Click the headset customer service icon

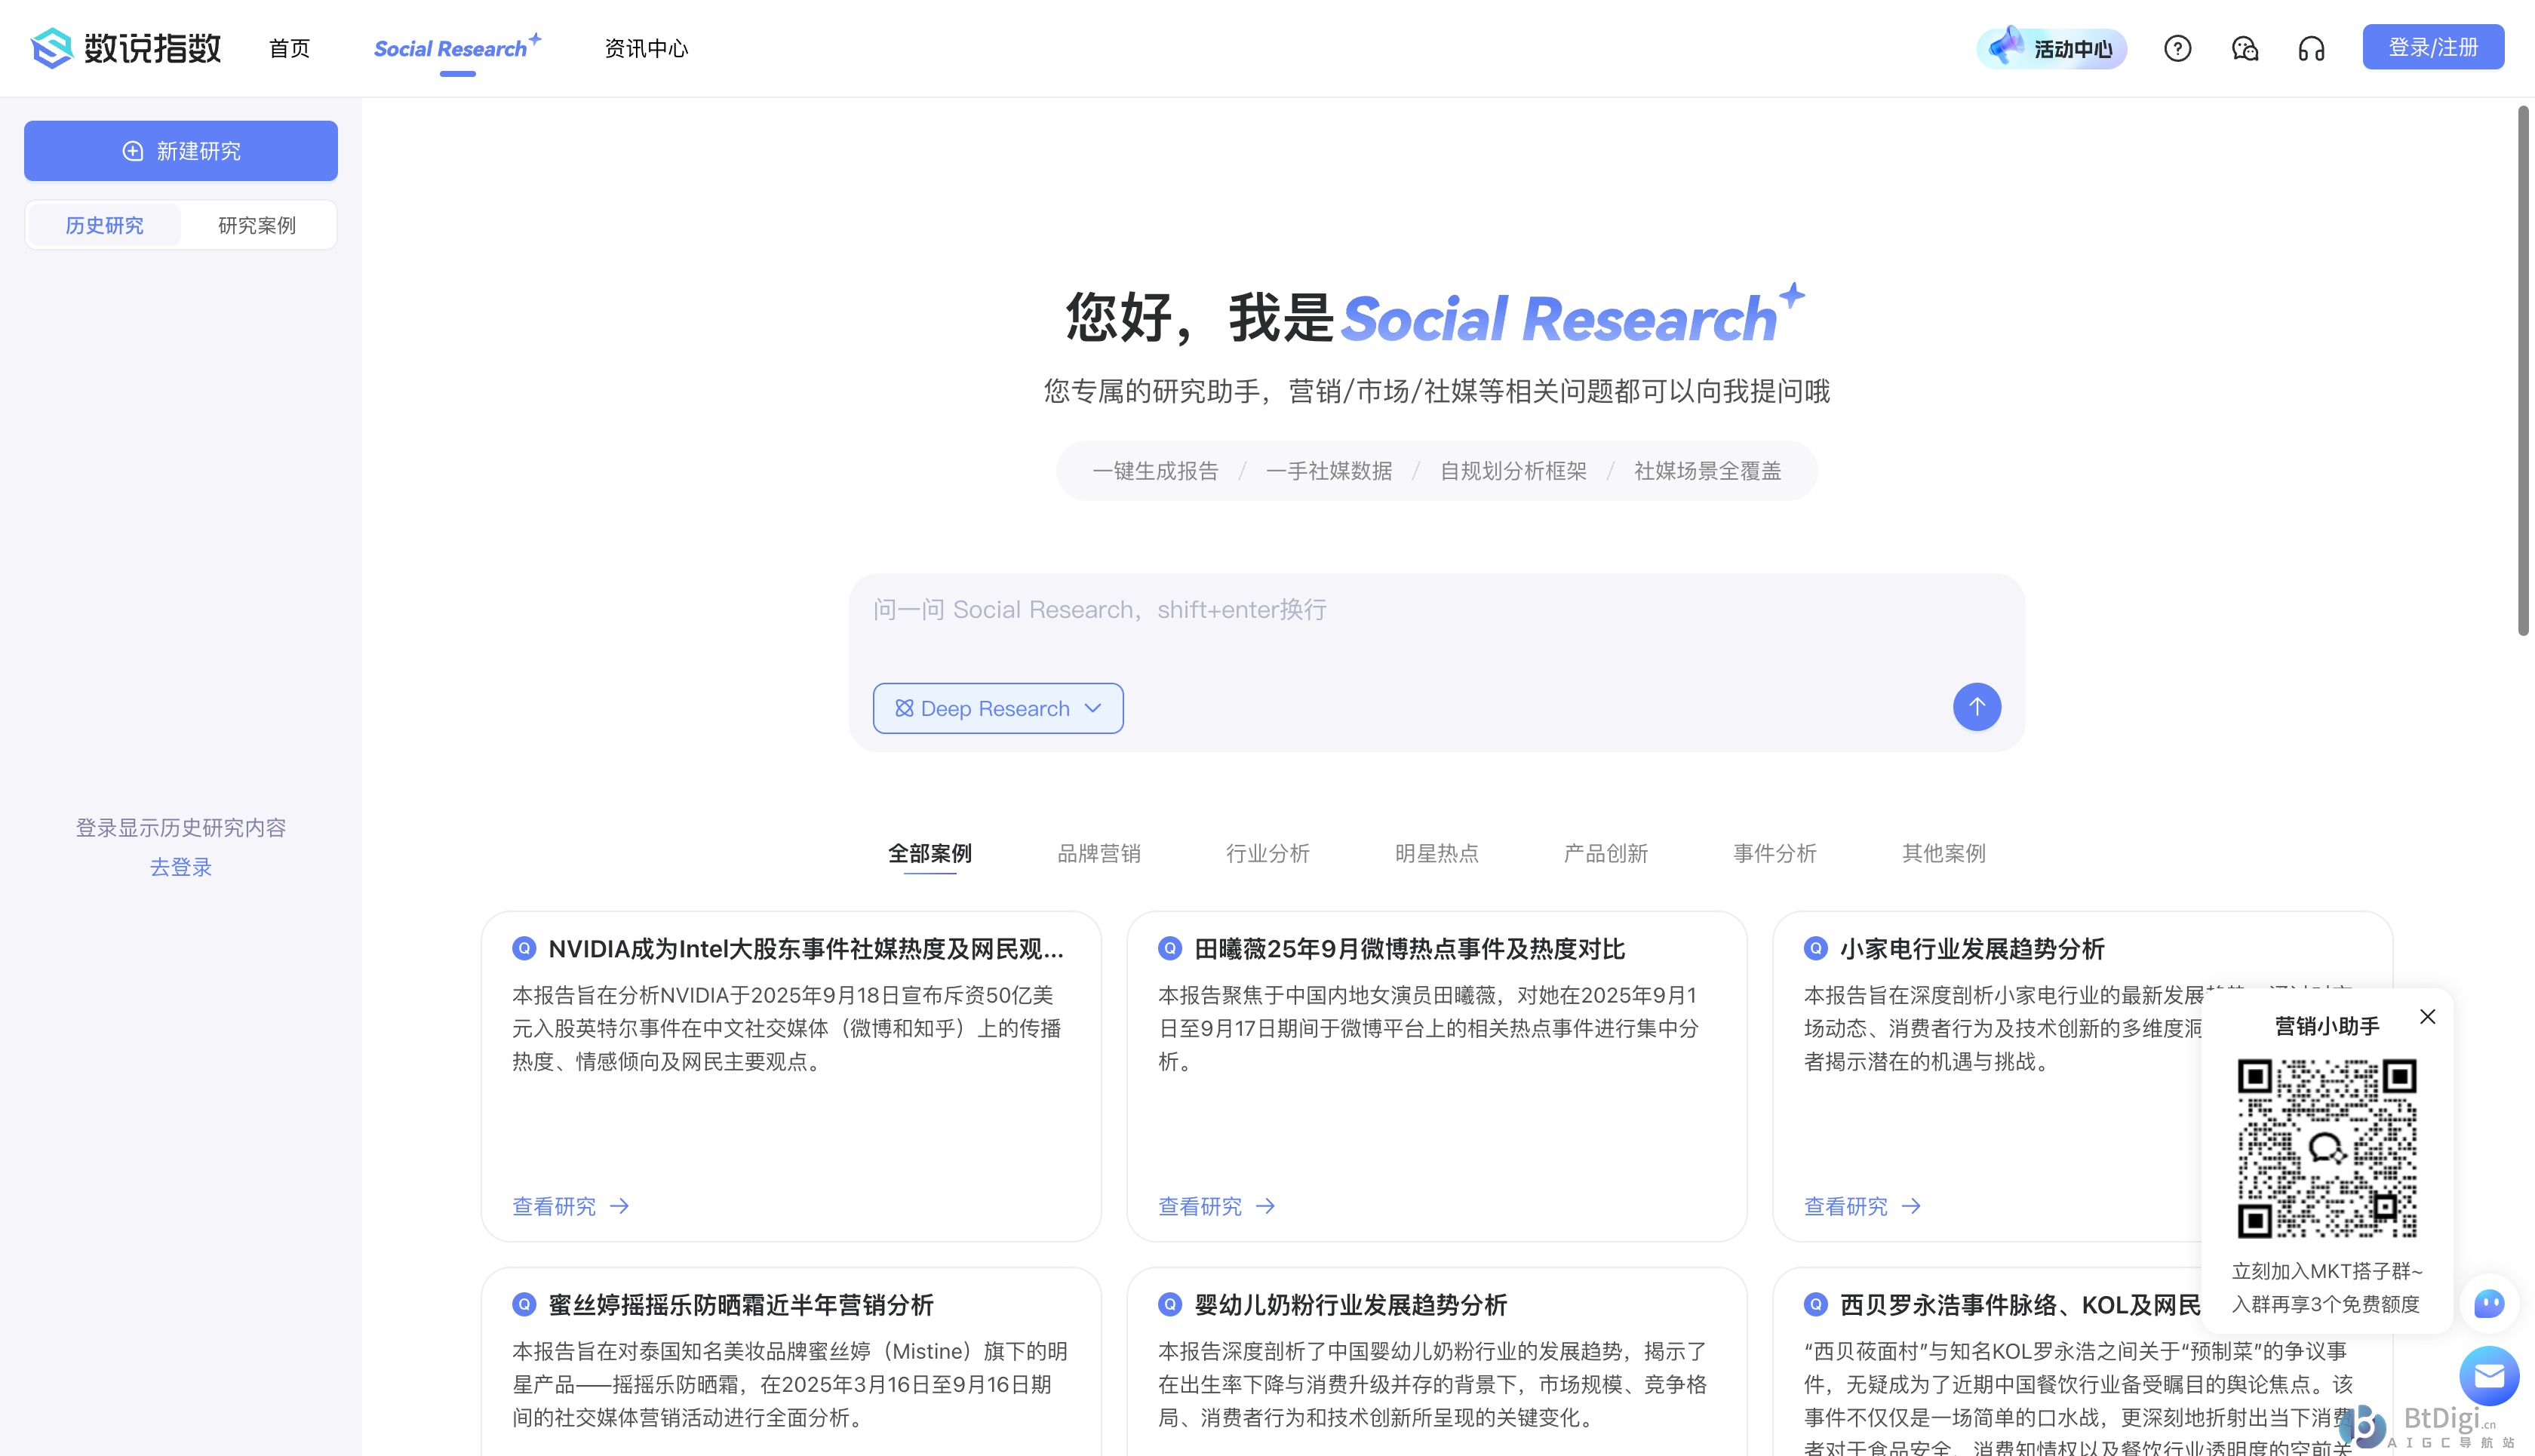tap(2311, 48)
